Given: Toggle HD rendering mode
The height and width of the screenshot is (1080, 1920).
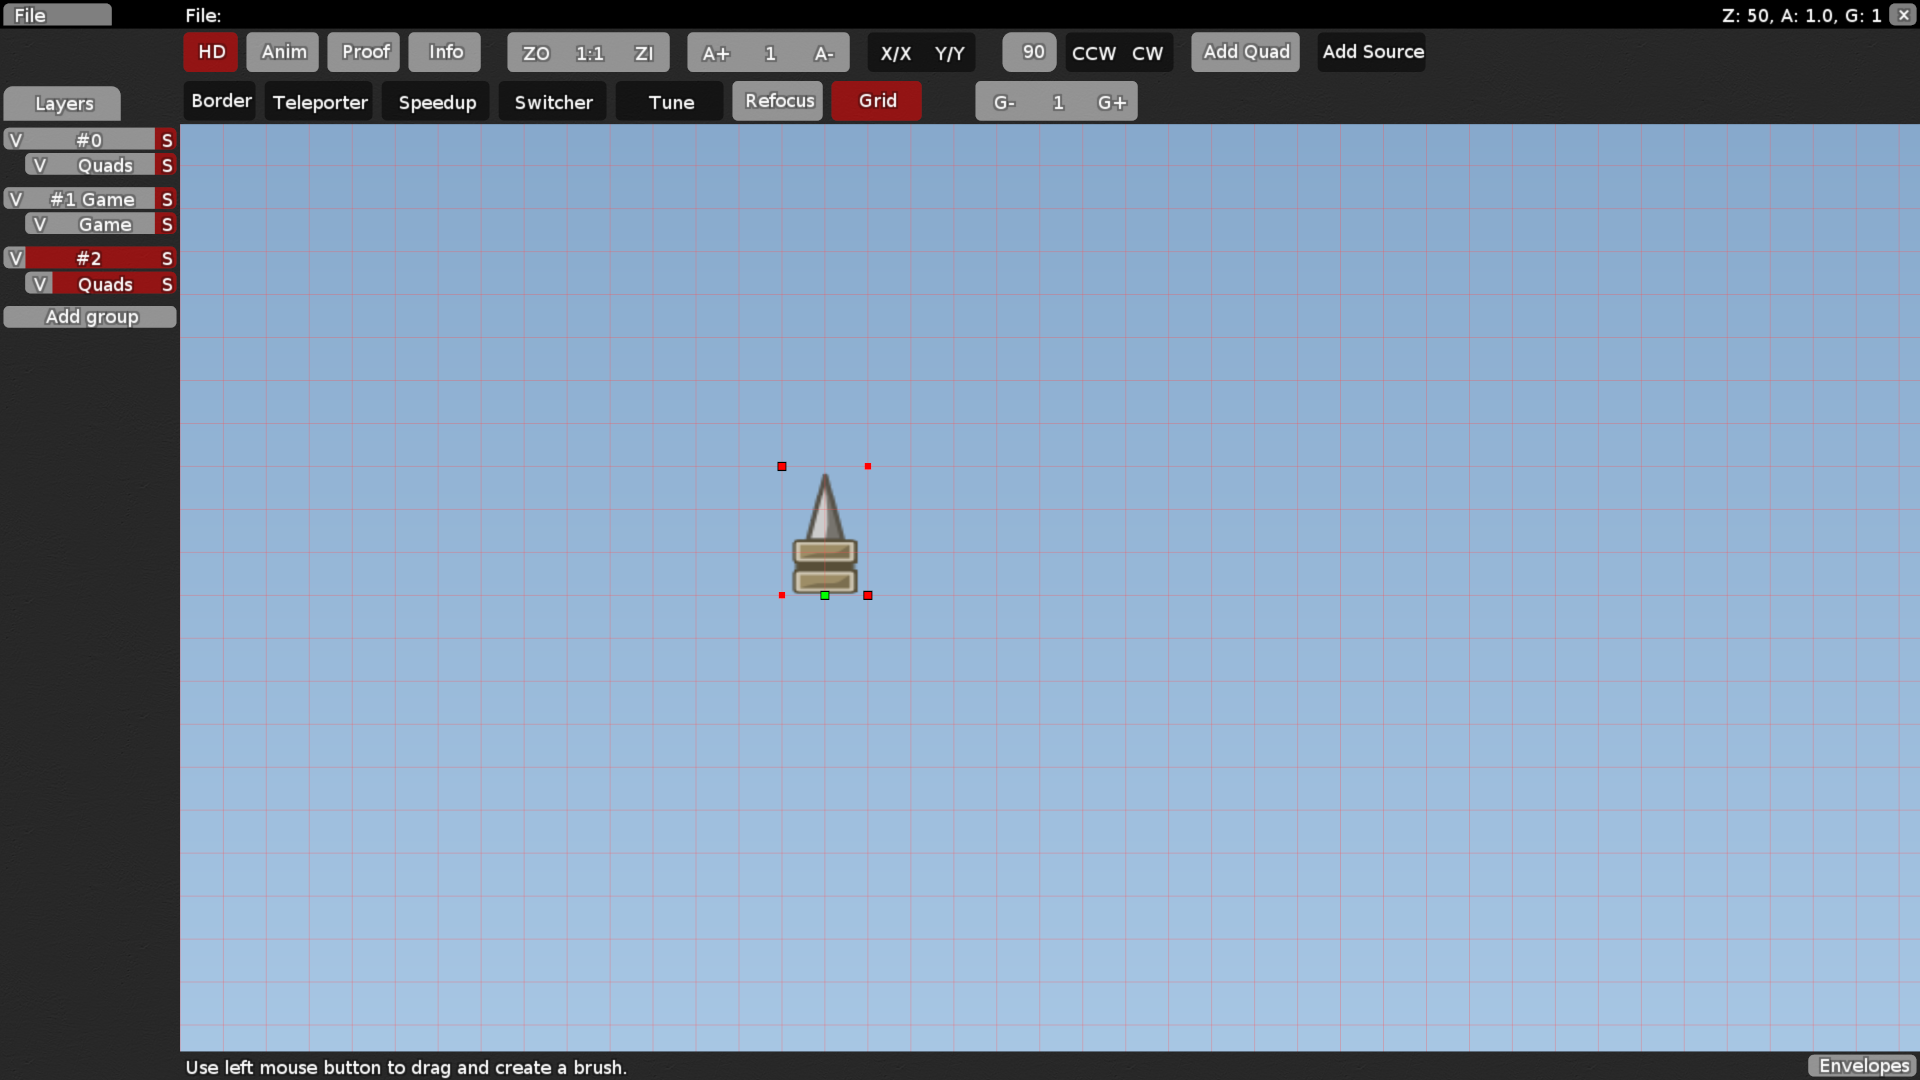Looking at the screenshot, I should (x=210, y=51).
